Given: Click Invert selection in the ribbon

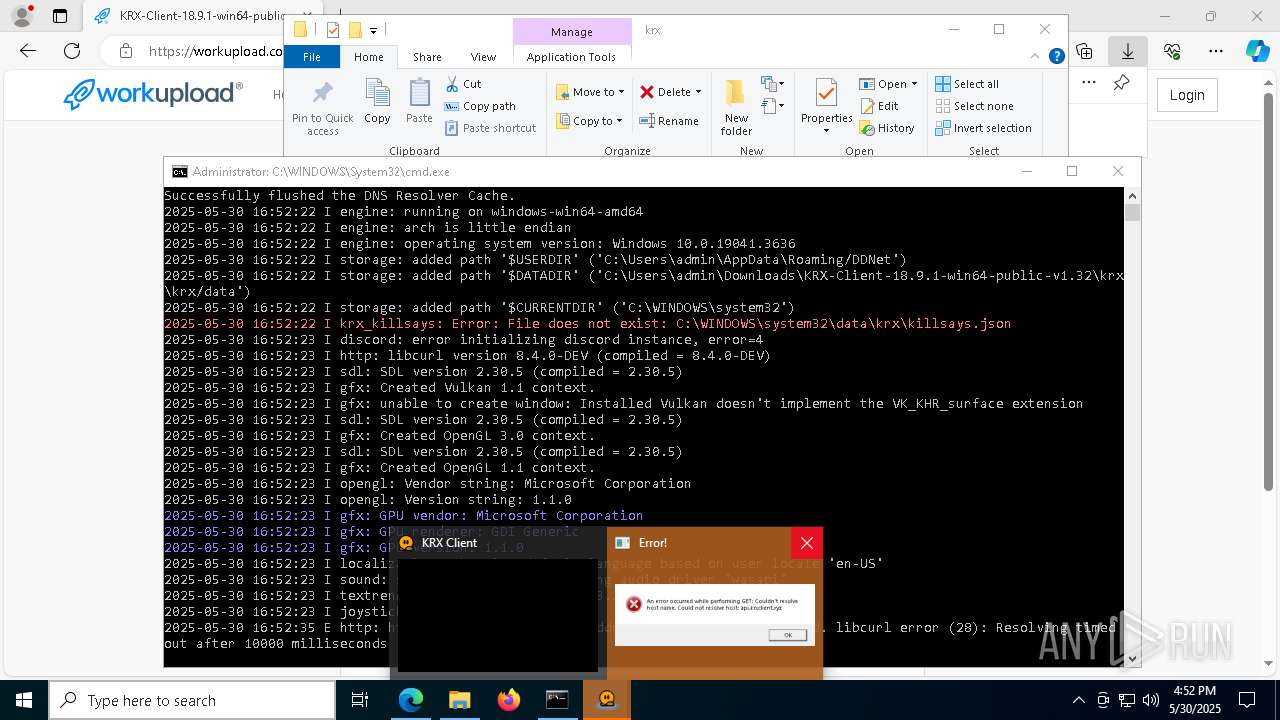Looking at the screenshot, I should pyautogui.click(x=983, y=128).
